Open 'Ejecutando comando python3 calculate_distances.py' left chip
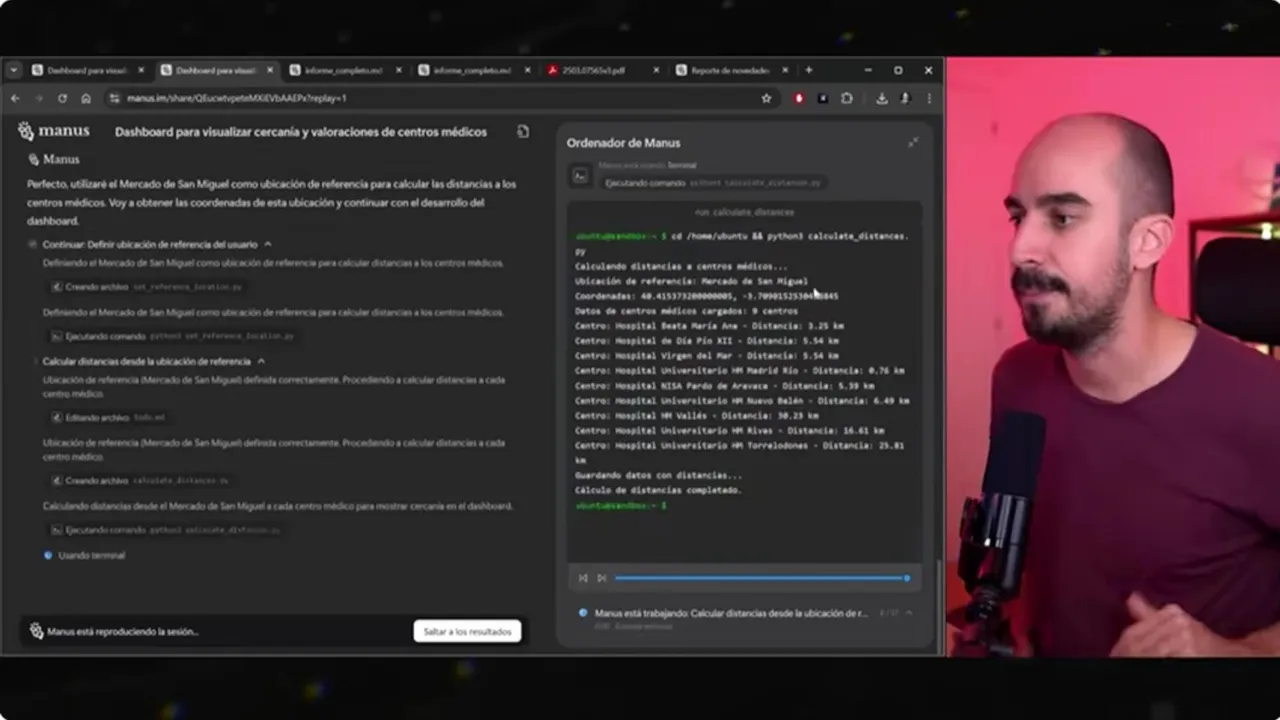 point(166,530)
